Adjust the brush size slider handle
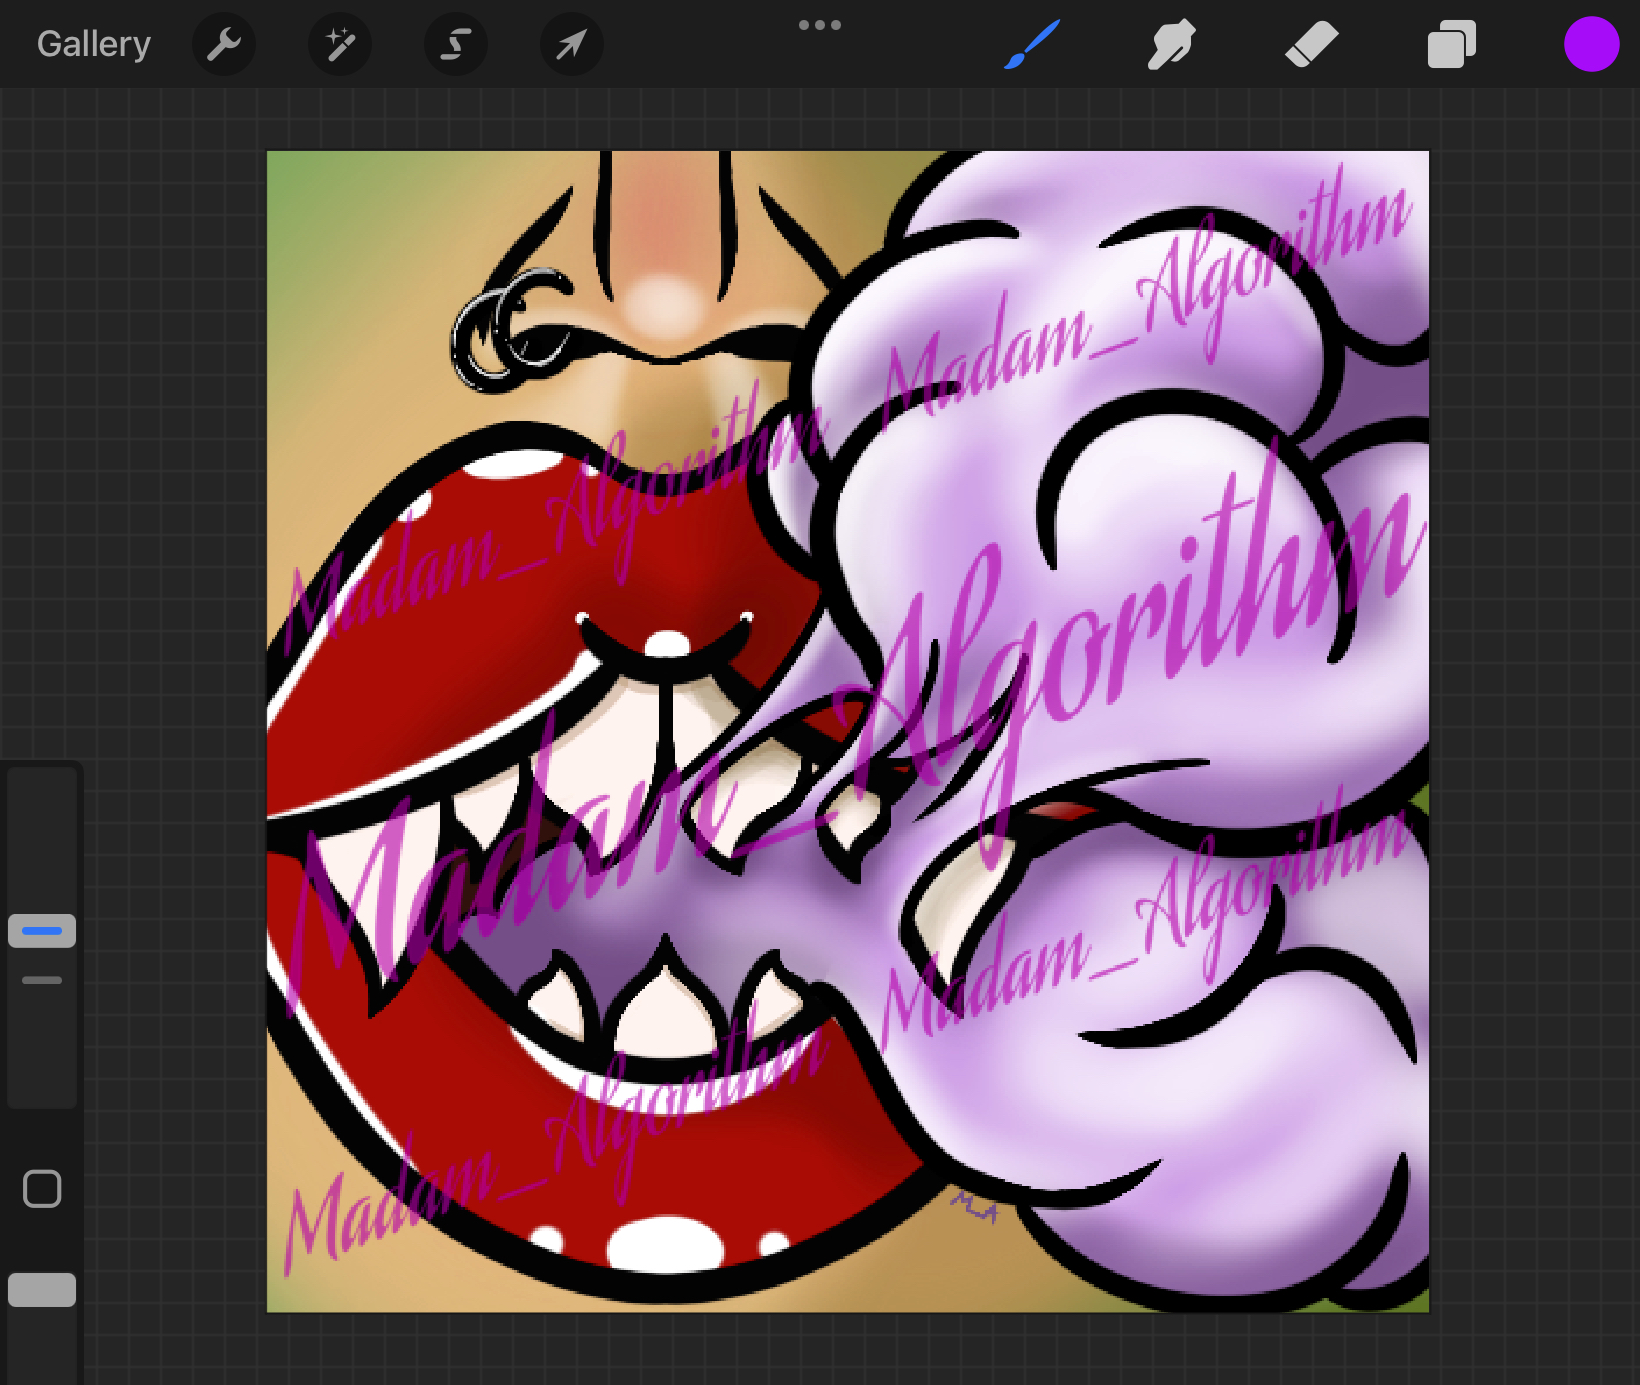This screenshot has height=1385, width=1640. pyautogui.click(x=42, y=931)
